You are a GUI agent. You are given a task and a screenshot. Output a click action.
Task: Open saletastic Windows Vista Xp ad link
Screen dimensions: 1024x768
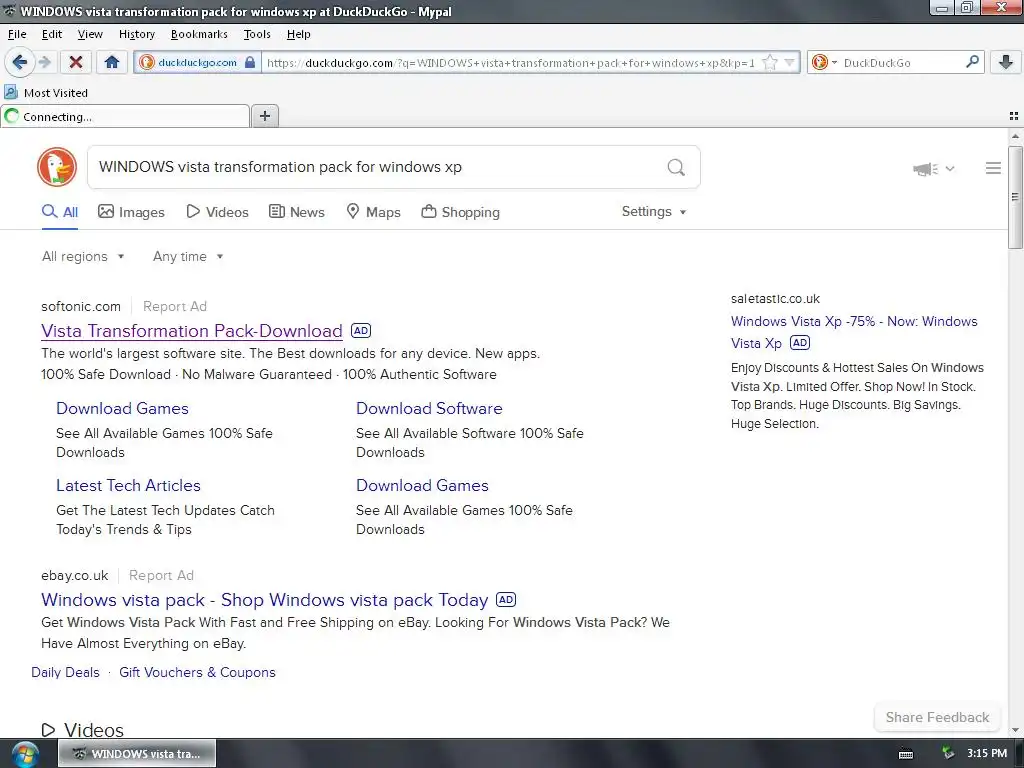(x=854, y=332)
